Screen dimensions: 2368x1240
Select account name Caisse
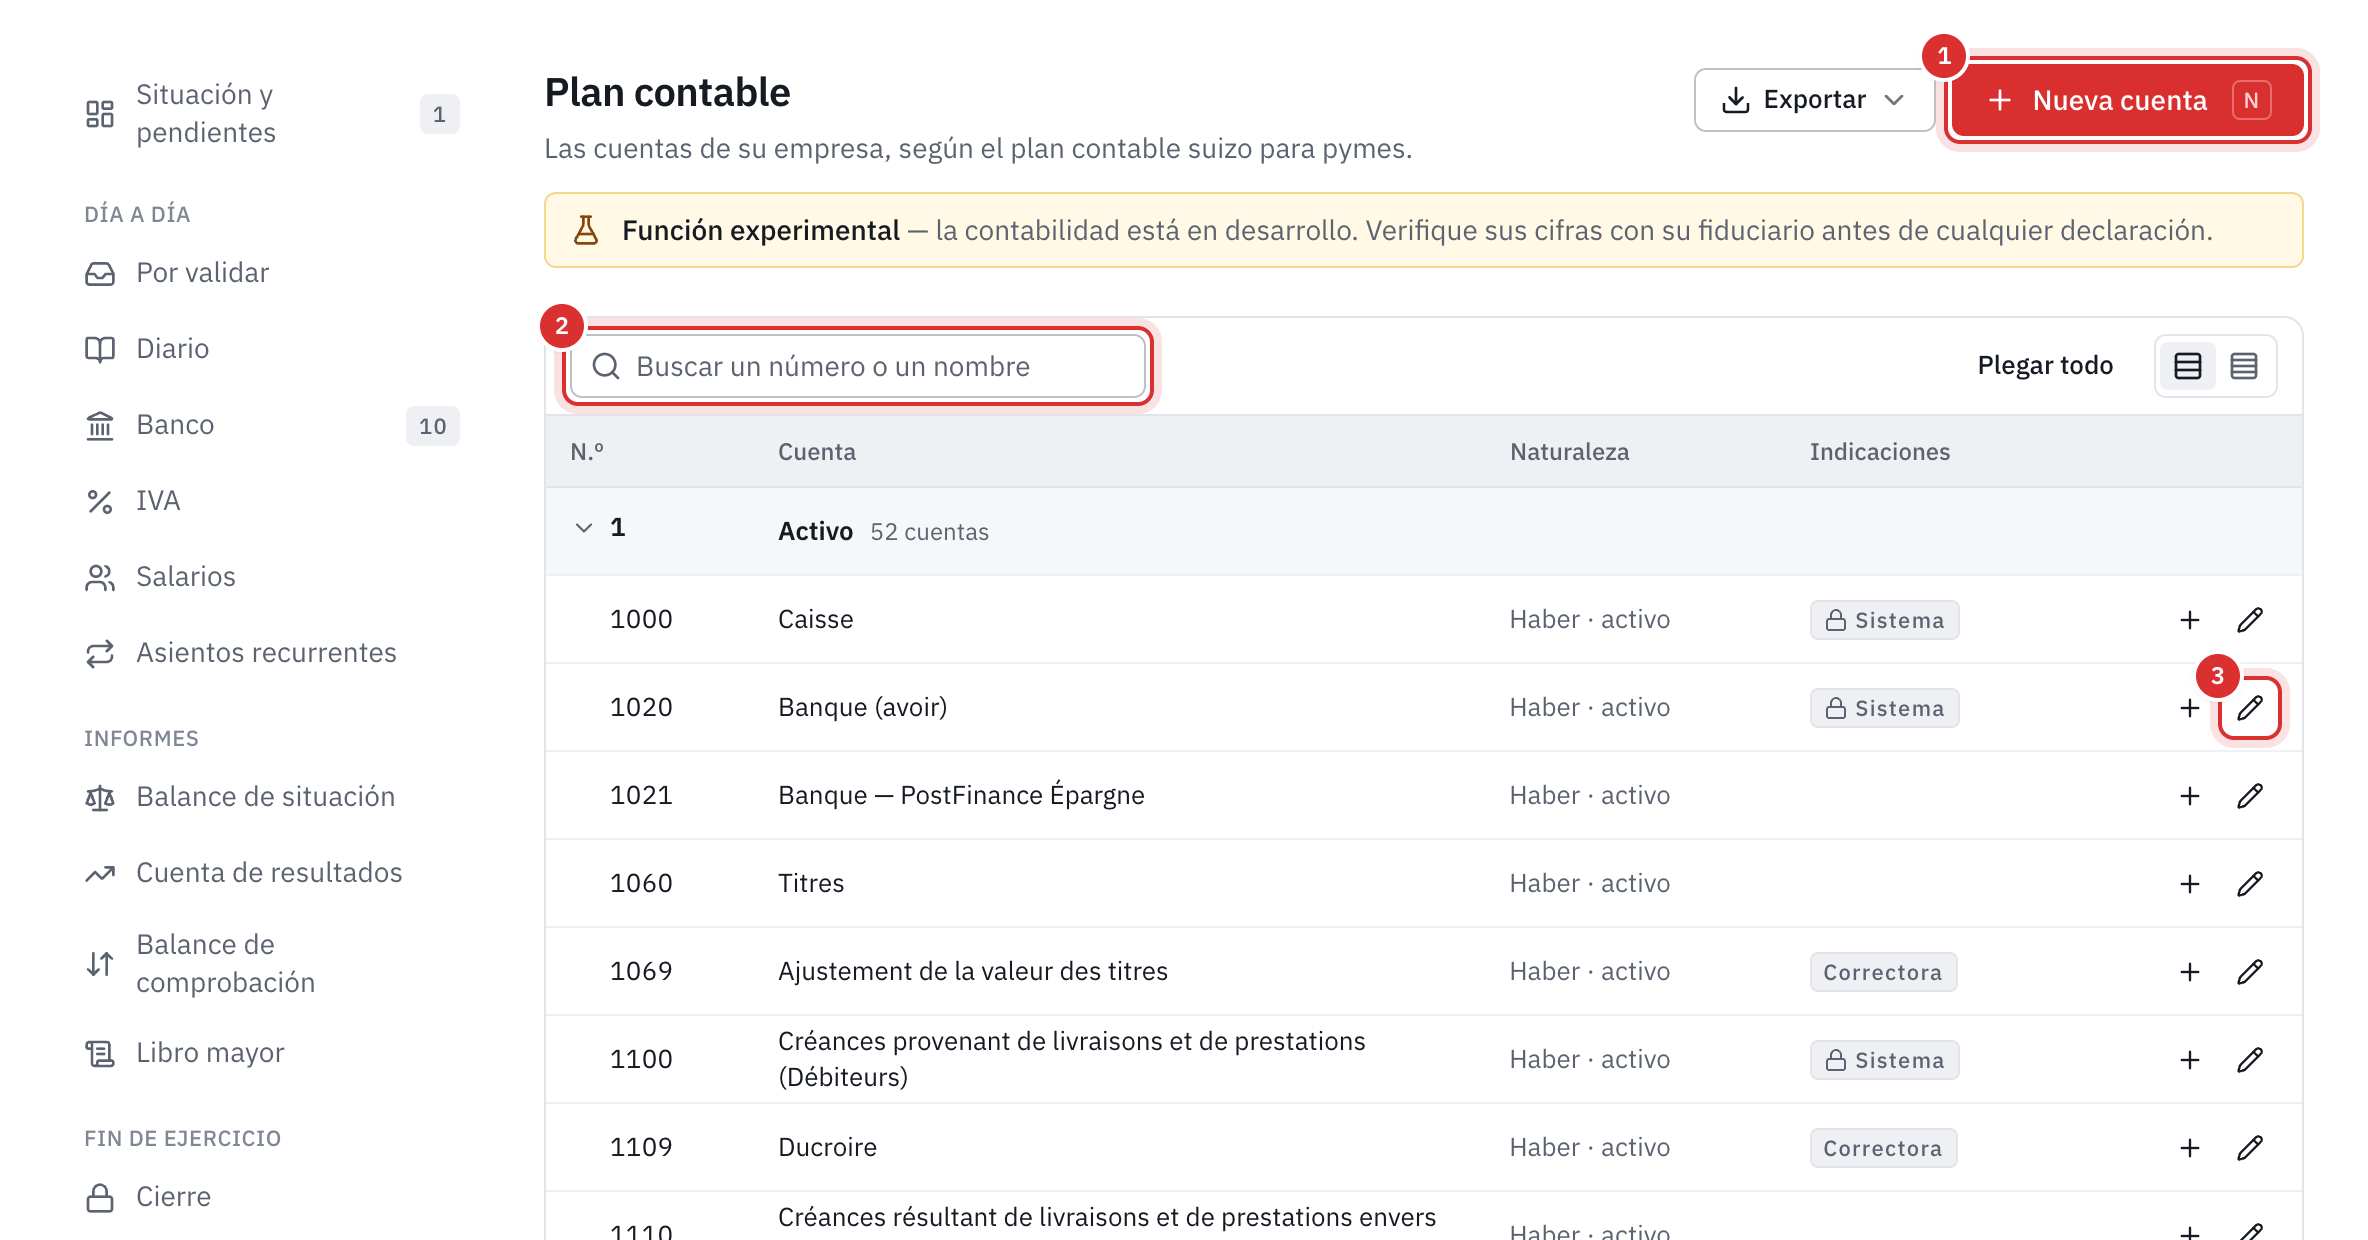[x=816, y=620]
